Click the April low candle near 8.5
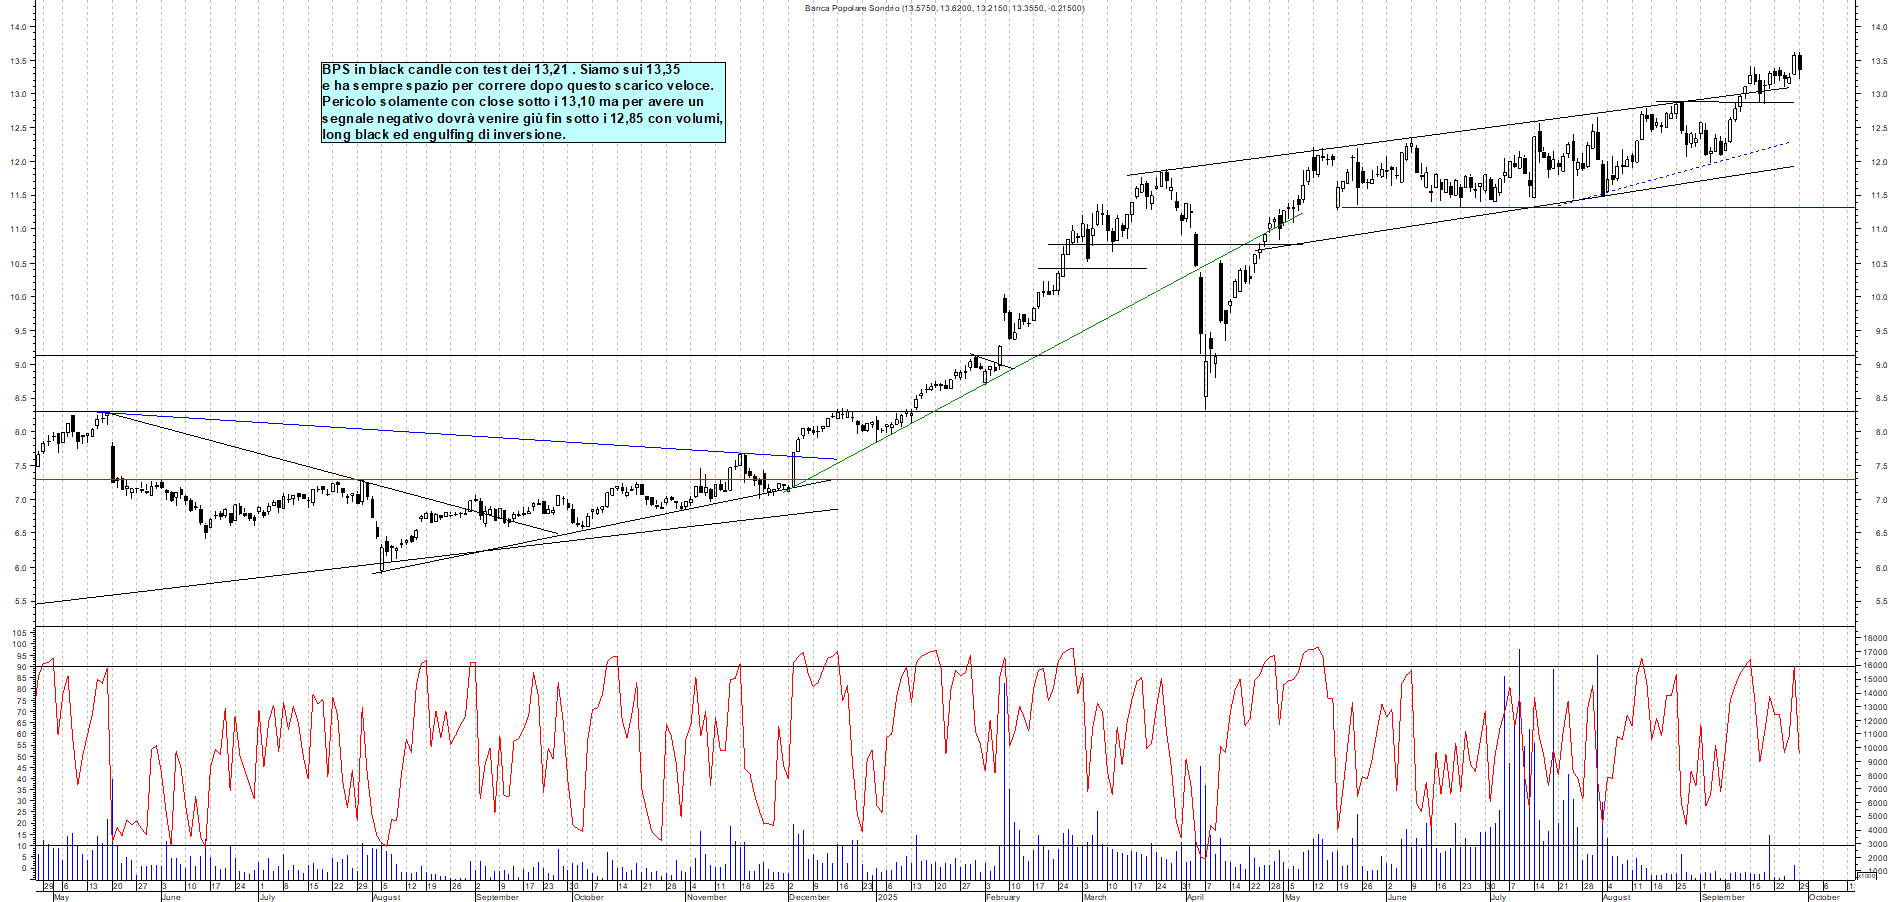1890x902 pixels. point(1206,380)
